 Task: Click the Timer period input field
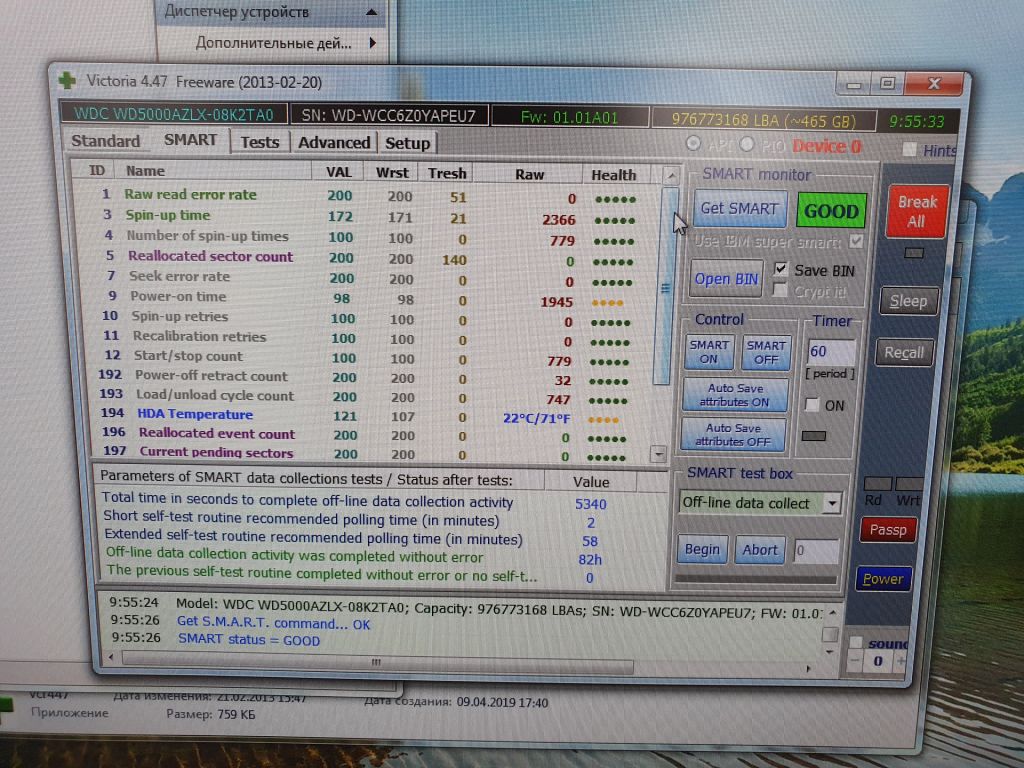coord(830,352)
